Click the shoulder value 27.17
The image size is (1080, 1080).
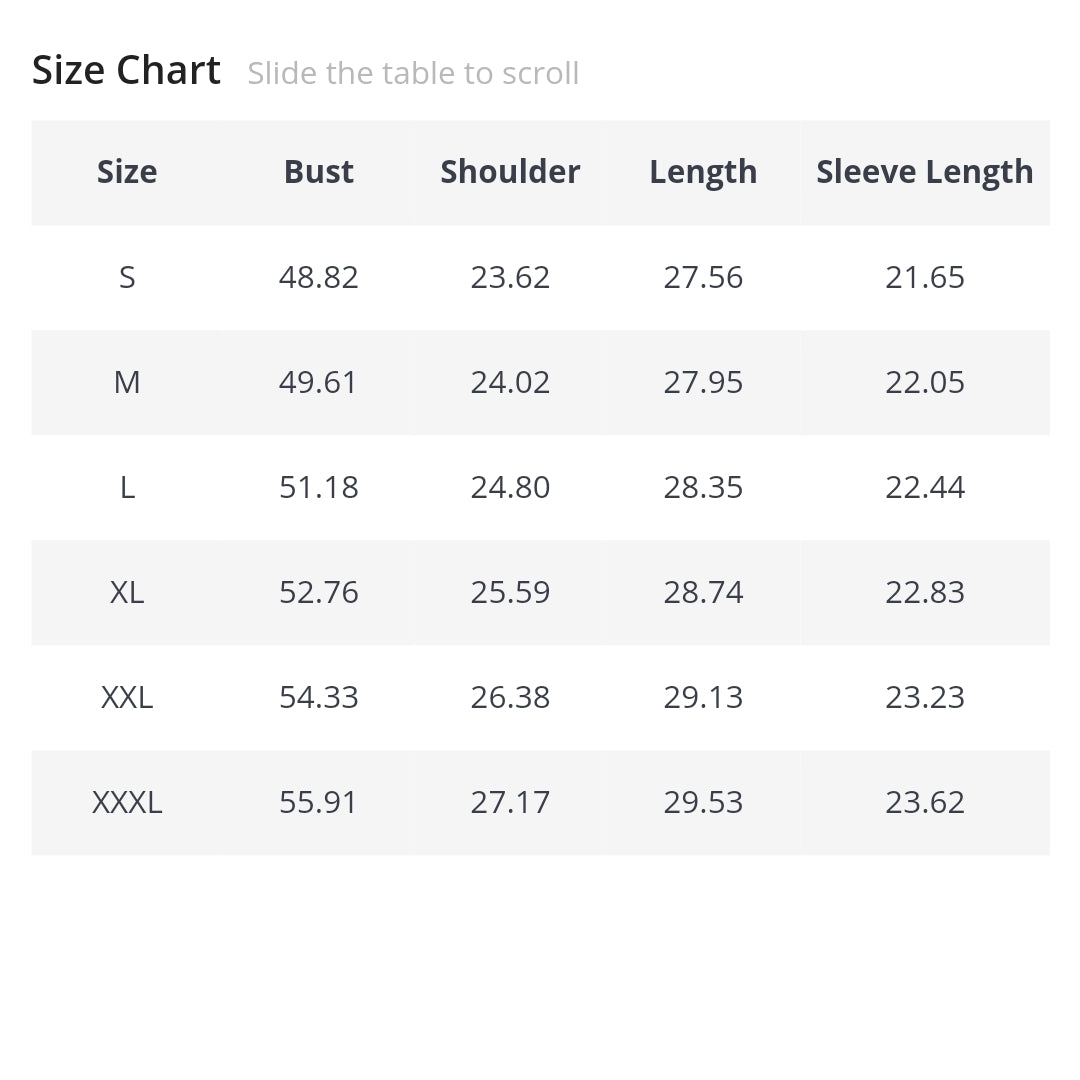510,802
